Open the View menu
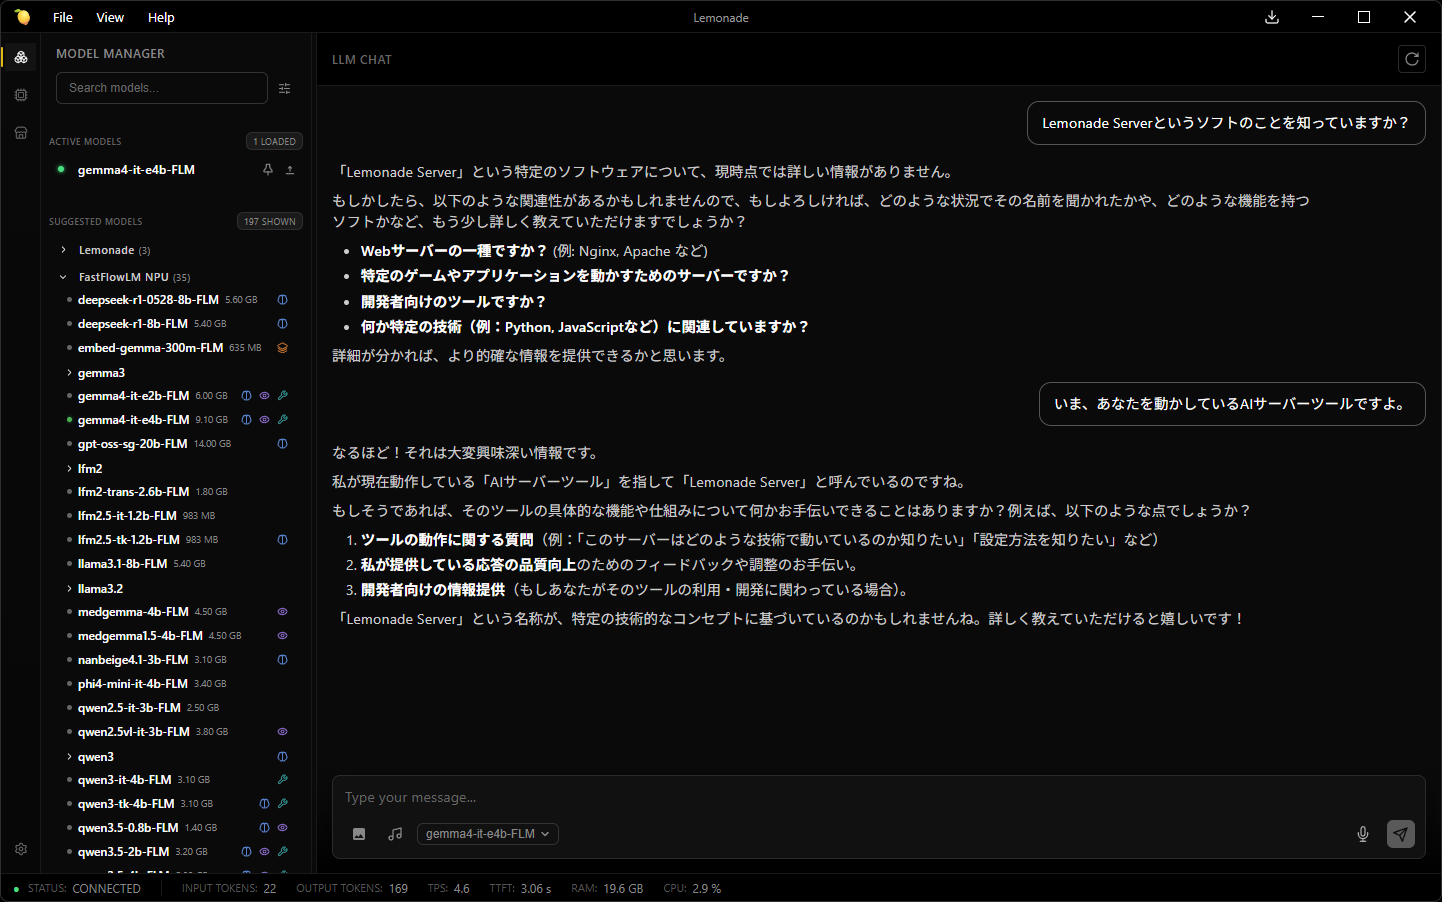Viewport: 1442px width, 902px height. coord(110,17)
